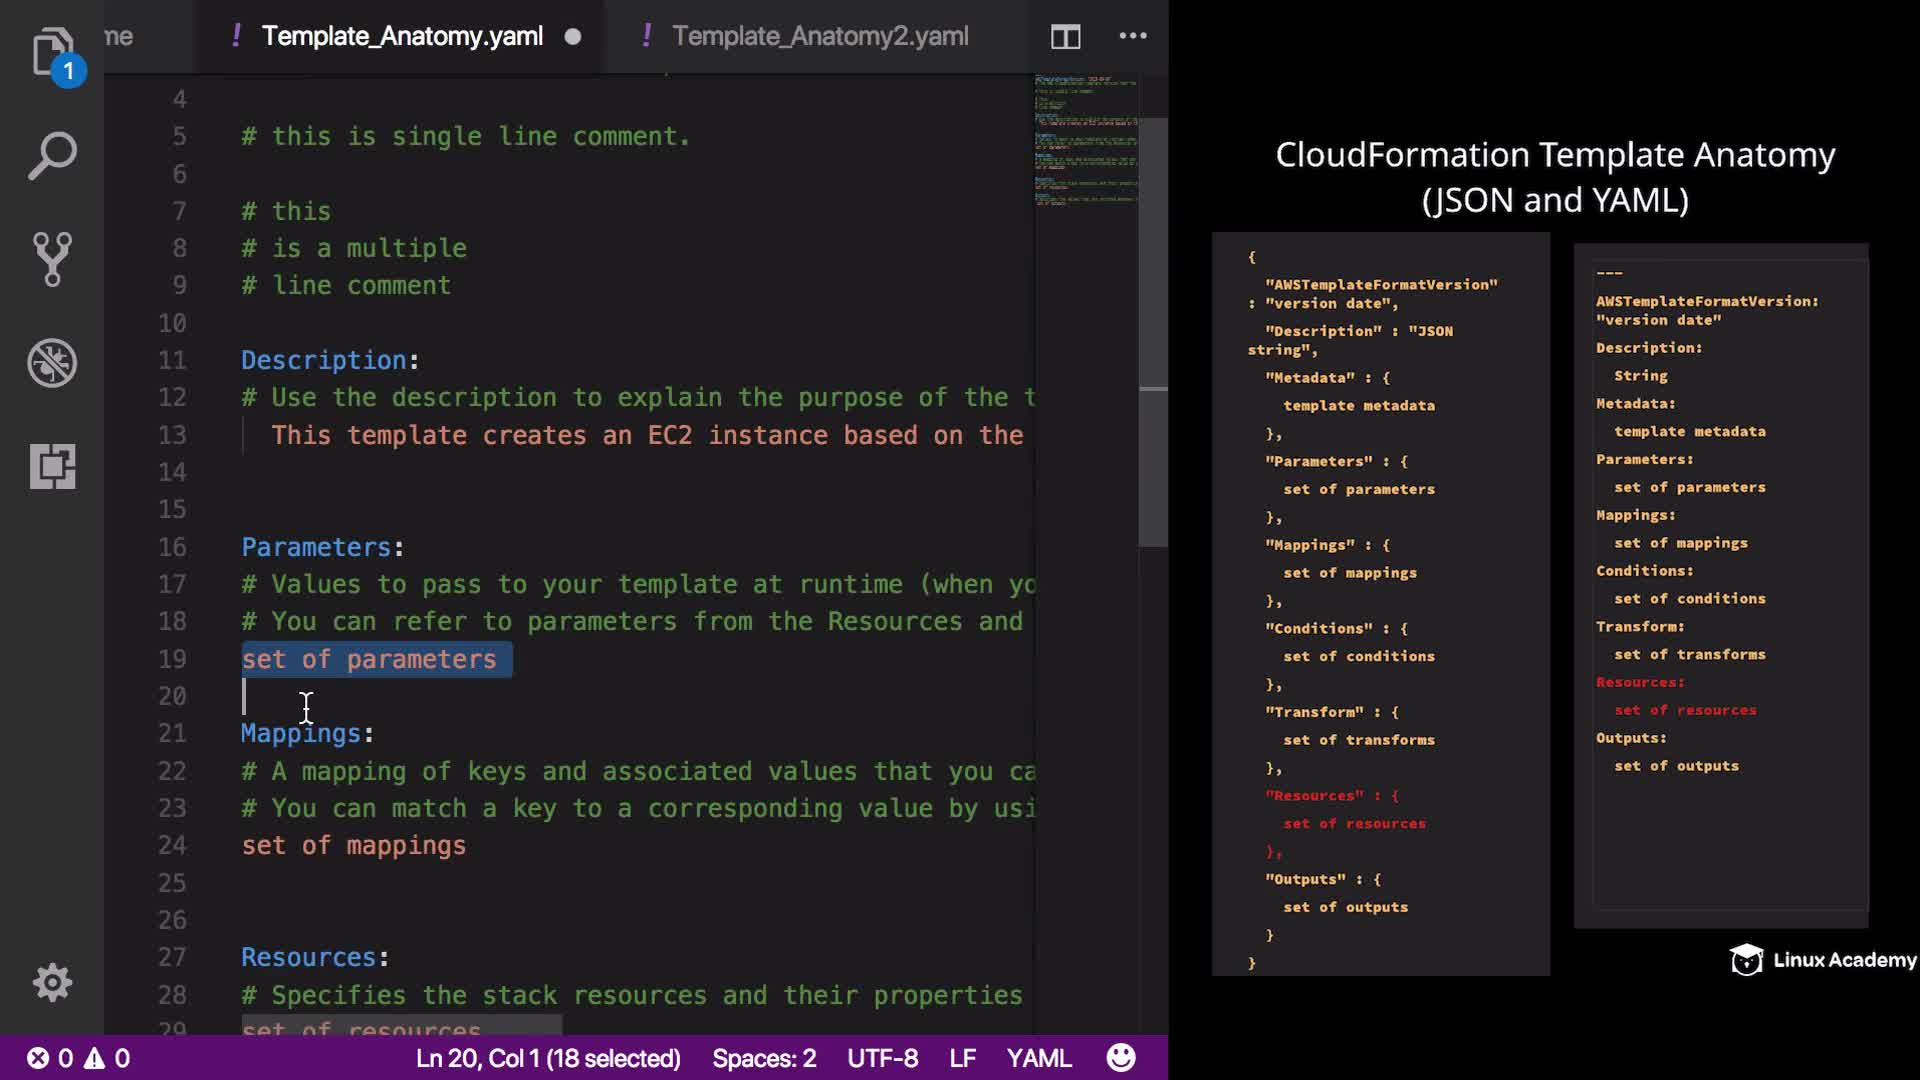Switch to Template_Anatomy2.yaml tab
The height and width of the screenshot is (1080, 1920).
point(819,36)
